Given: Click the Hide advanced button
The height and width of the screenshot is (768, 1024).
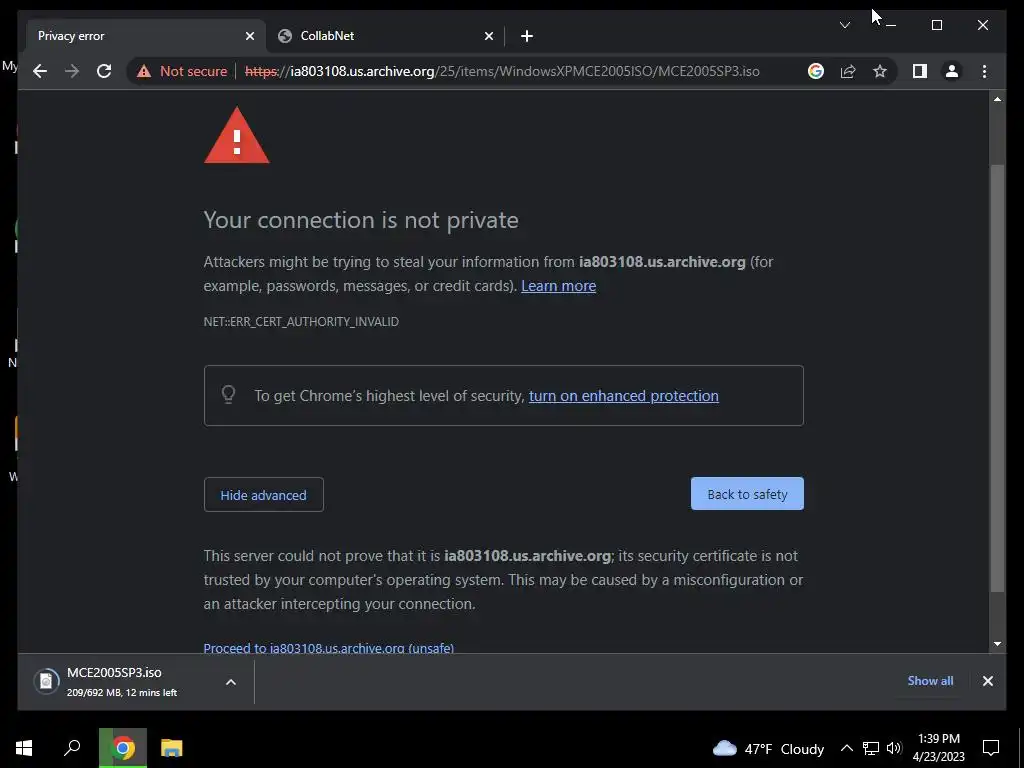Looking at the screenshot, I should [x=264, y=495].
